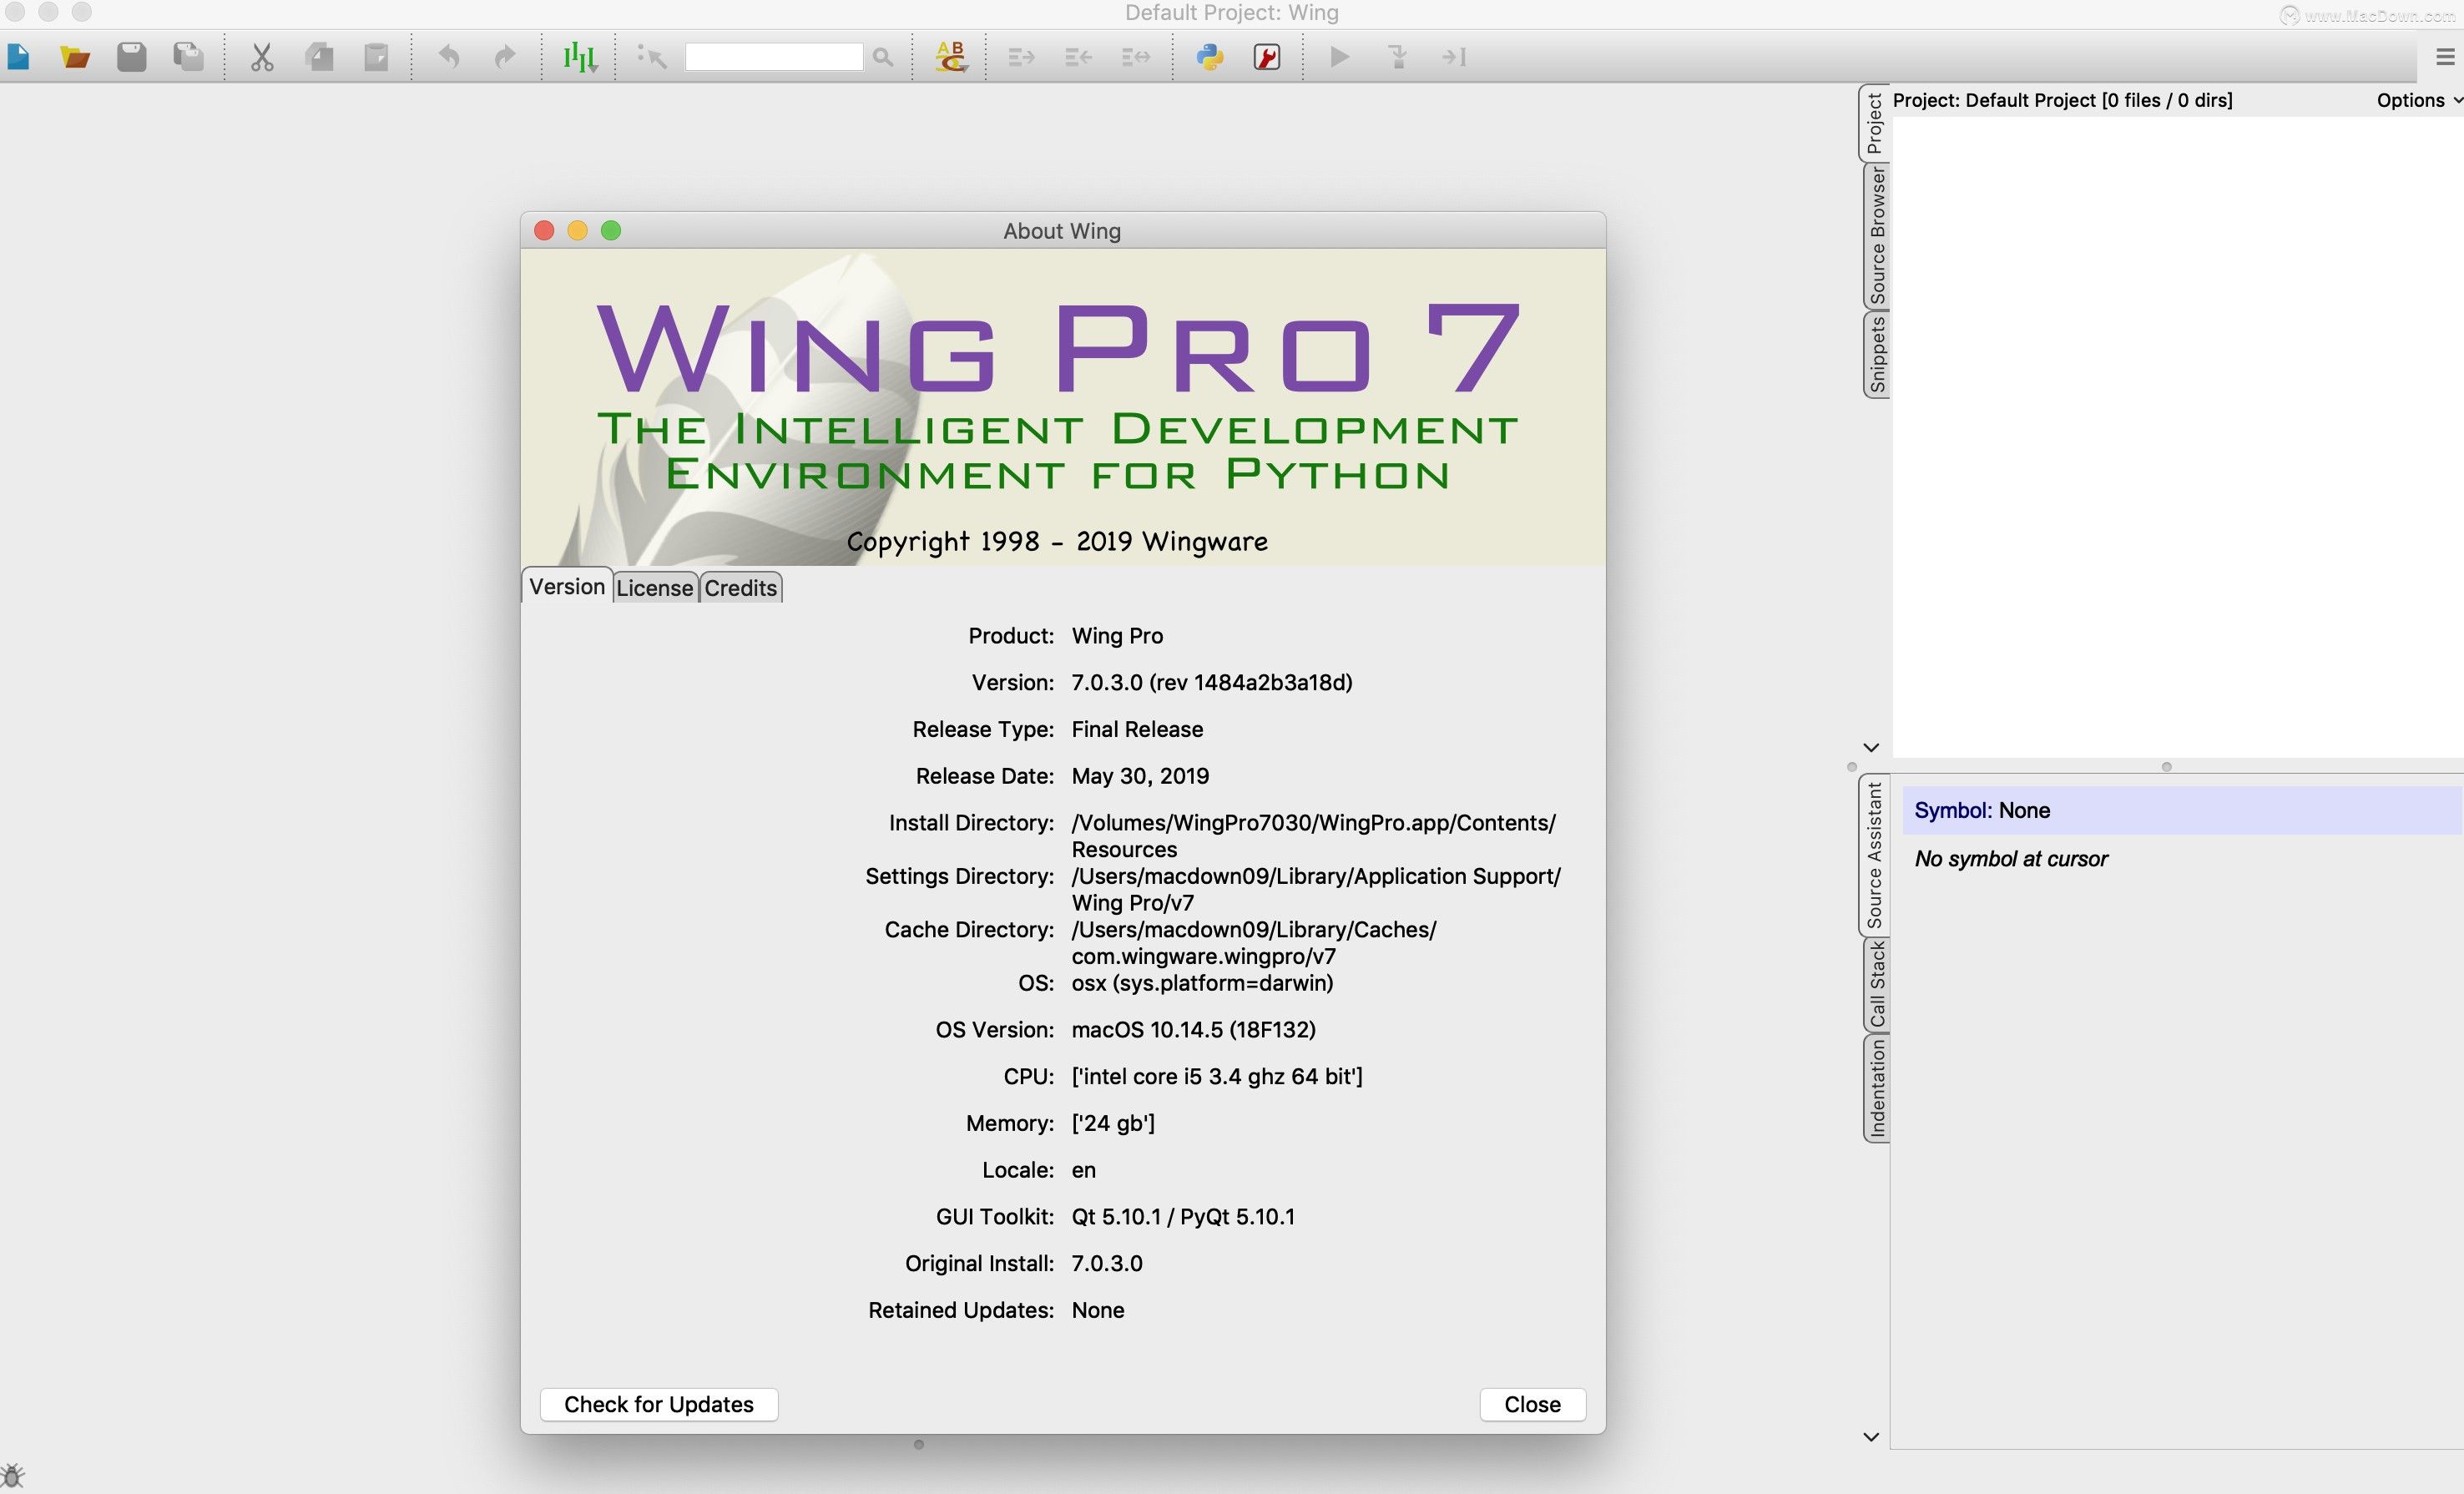Click the magnifier search icon in toolbar
The width and height of the screenshot is (2464, 1494).
click(x=882, y=58)
